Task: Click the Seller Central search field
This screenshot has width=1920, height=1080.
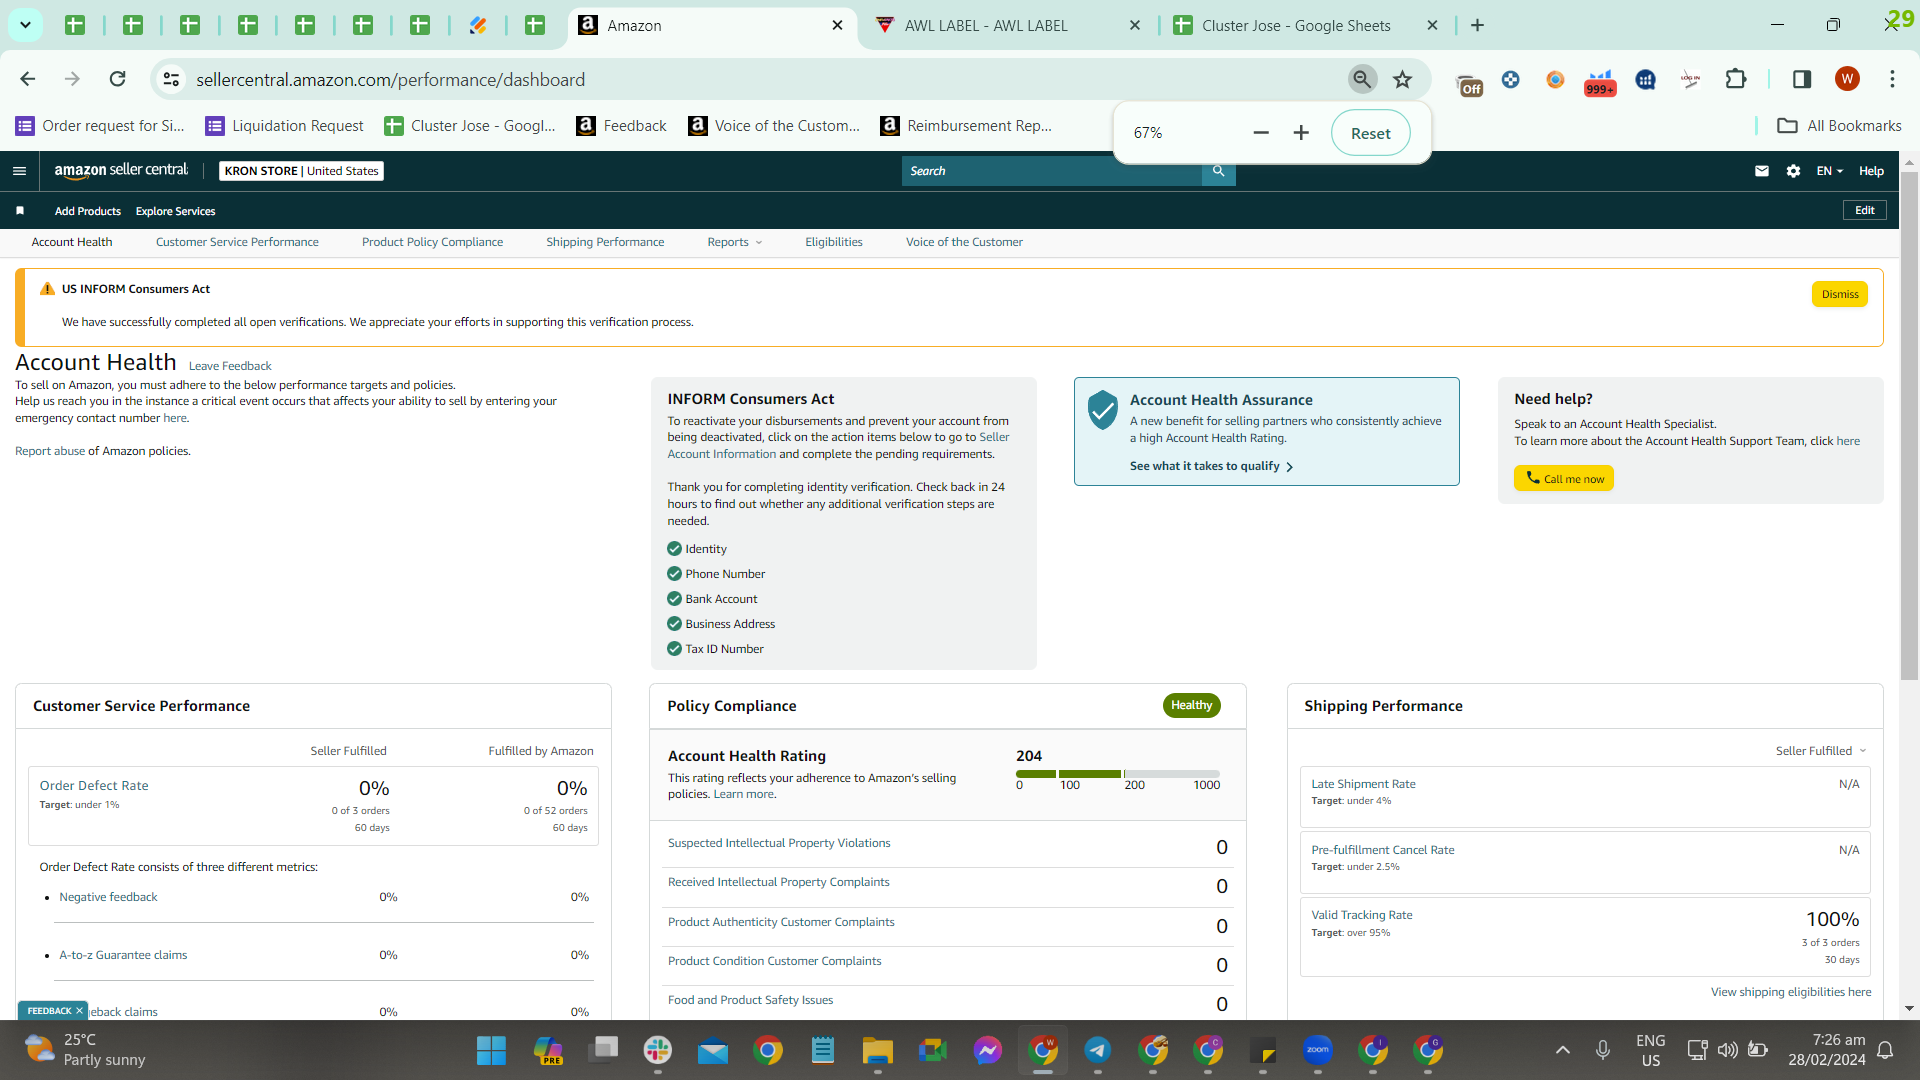Action: coord(1052,171)
